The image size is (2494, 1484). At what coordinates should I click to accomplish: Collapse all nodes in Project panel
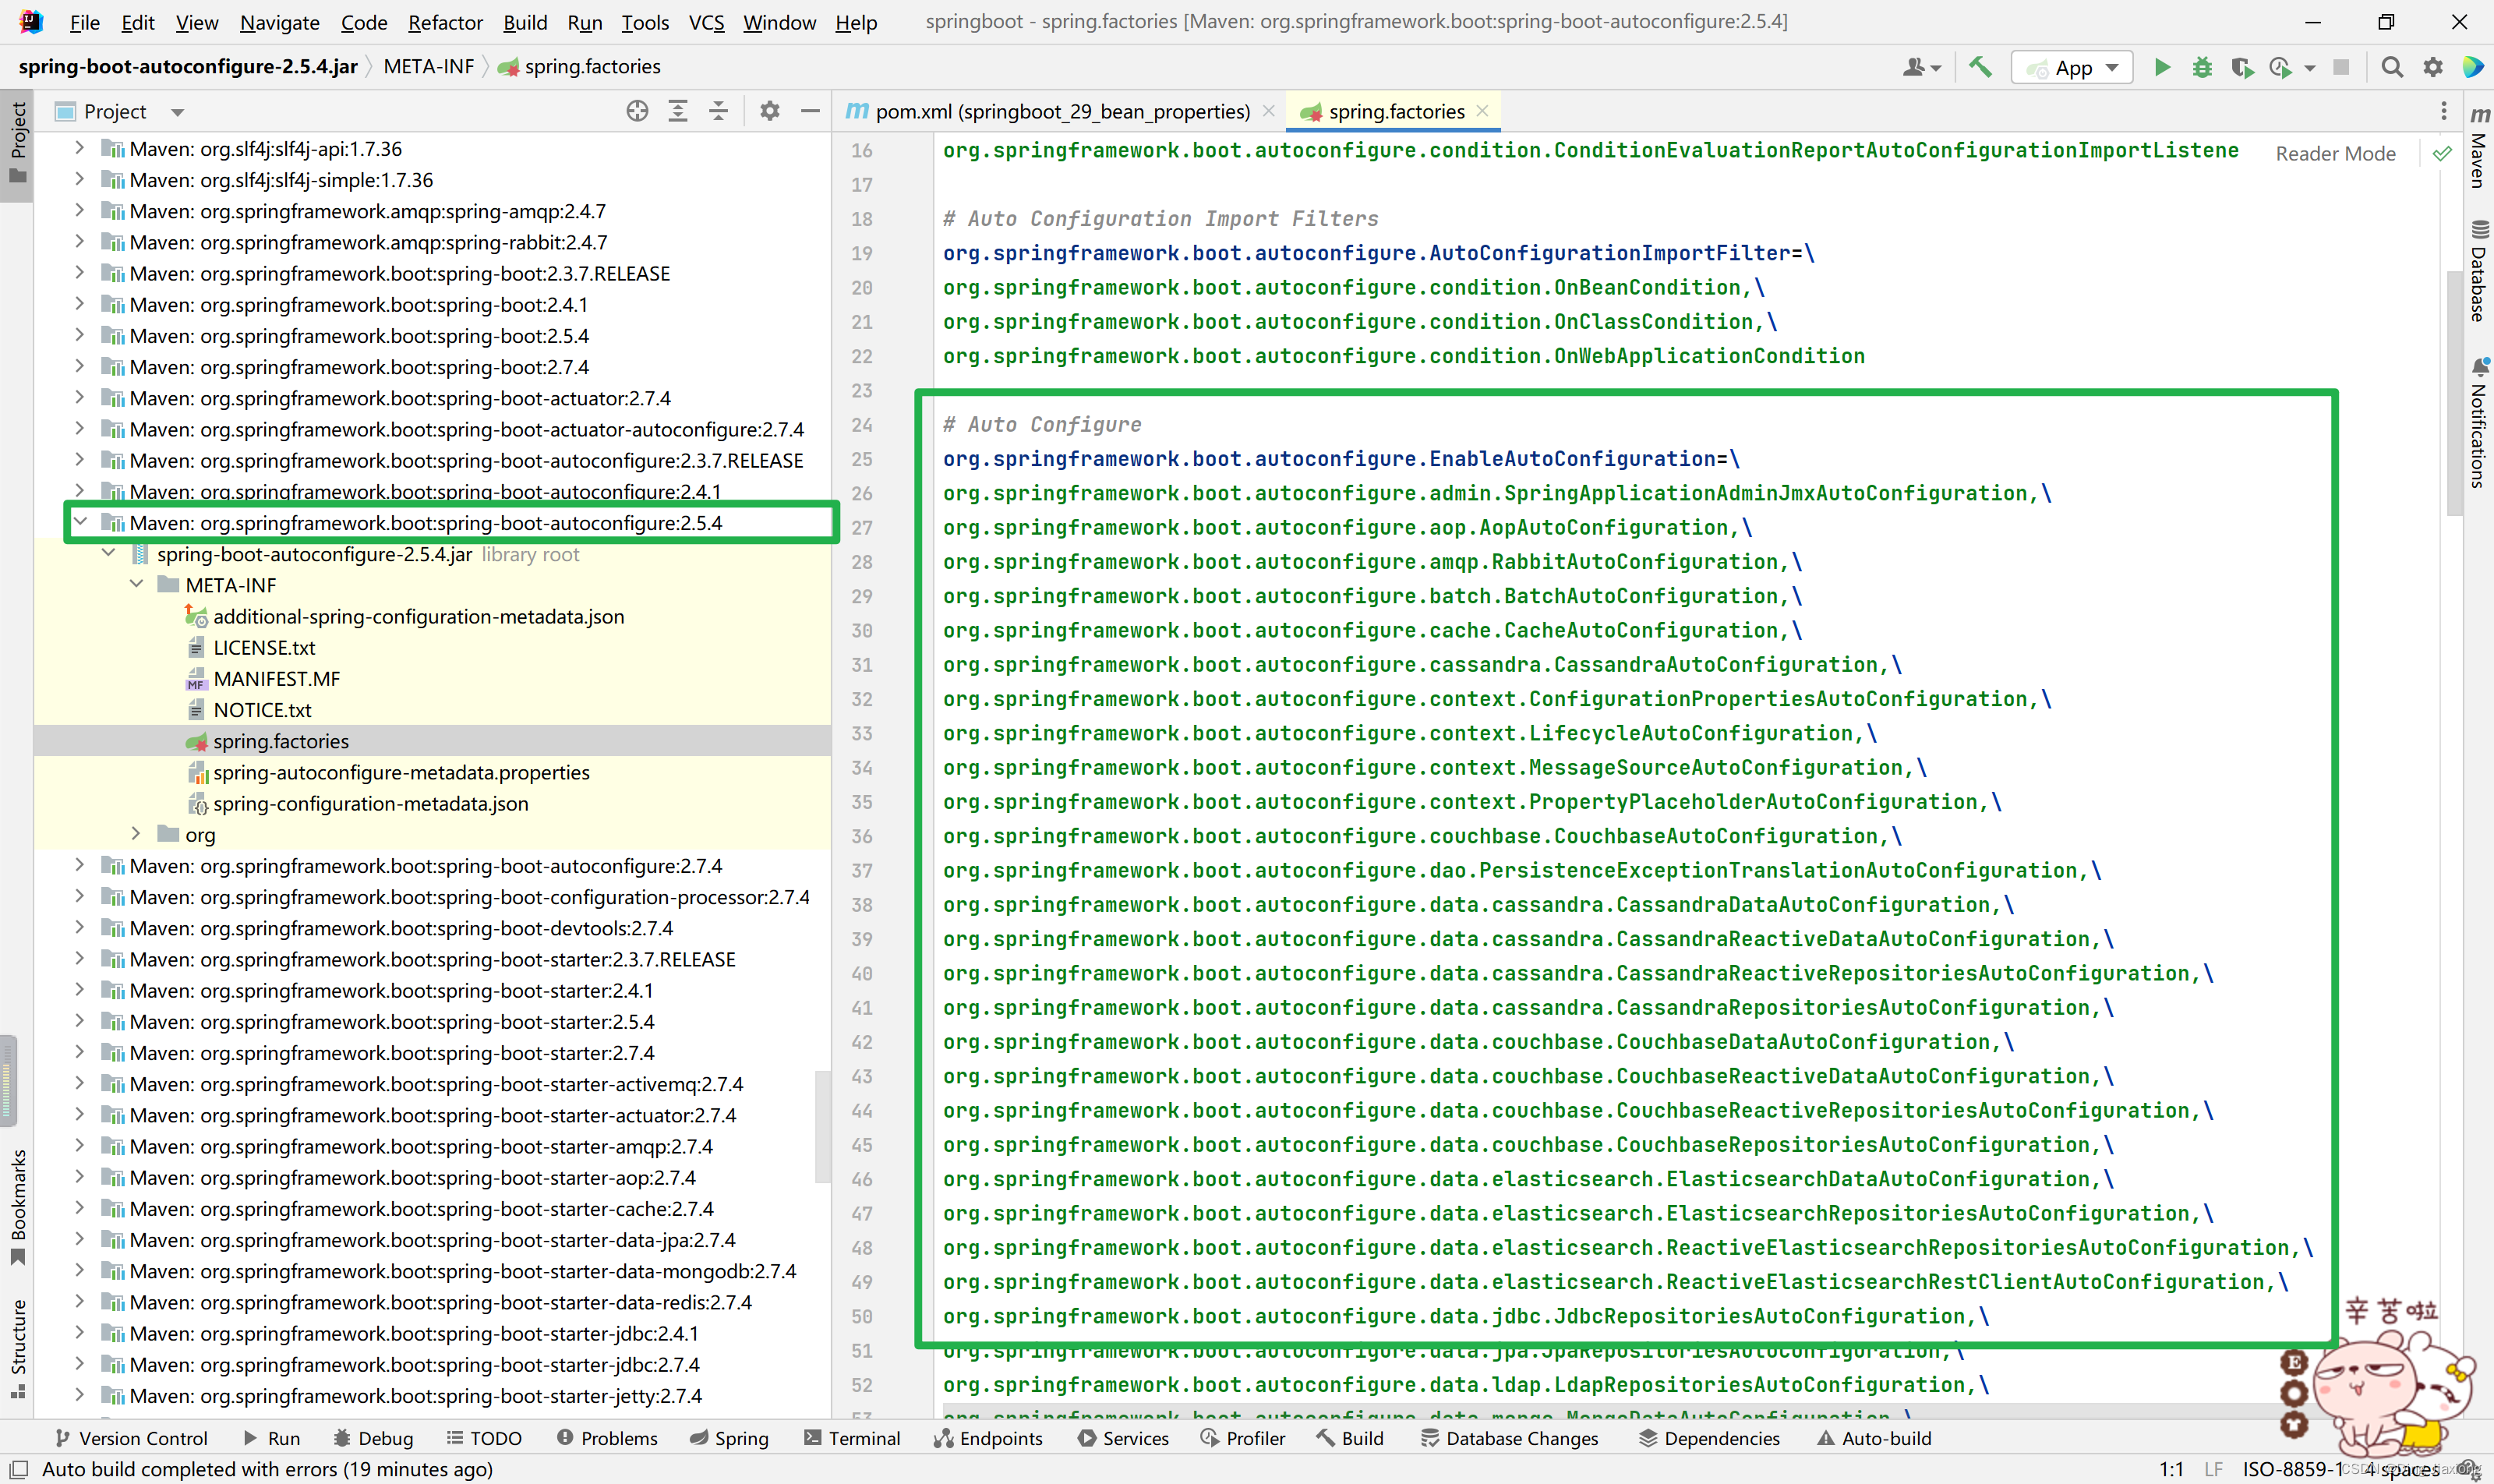[718, 111]
